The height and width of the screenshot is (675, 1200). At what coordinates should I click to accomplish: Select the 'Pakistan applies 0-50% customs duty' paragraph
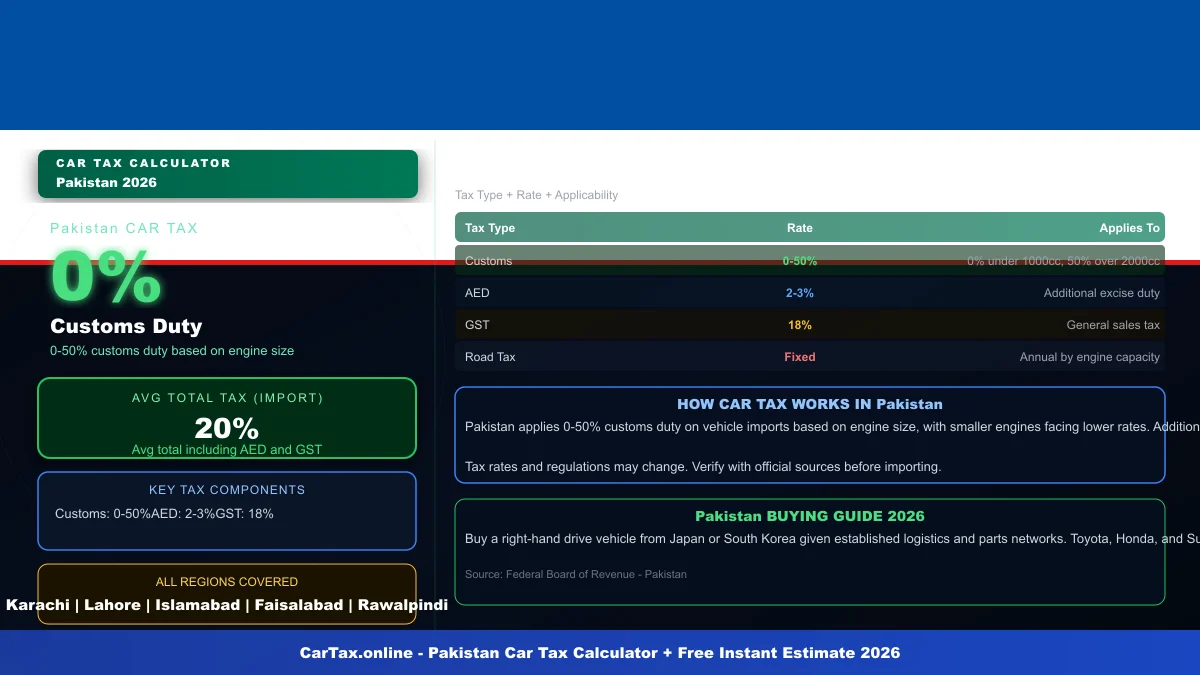(x=832, y=427)
